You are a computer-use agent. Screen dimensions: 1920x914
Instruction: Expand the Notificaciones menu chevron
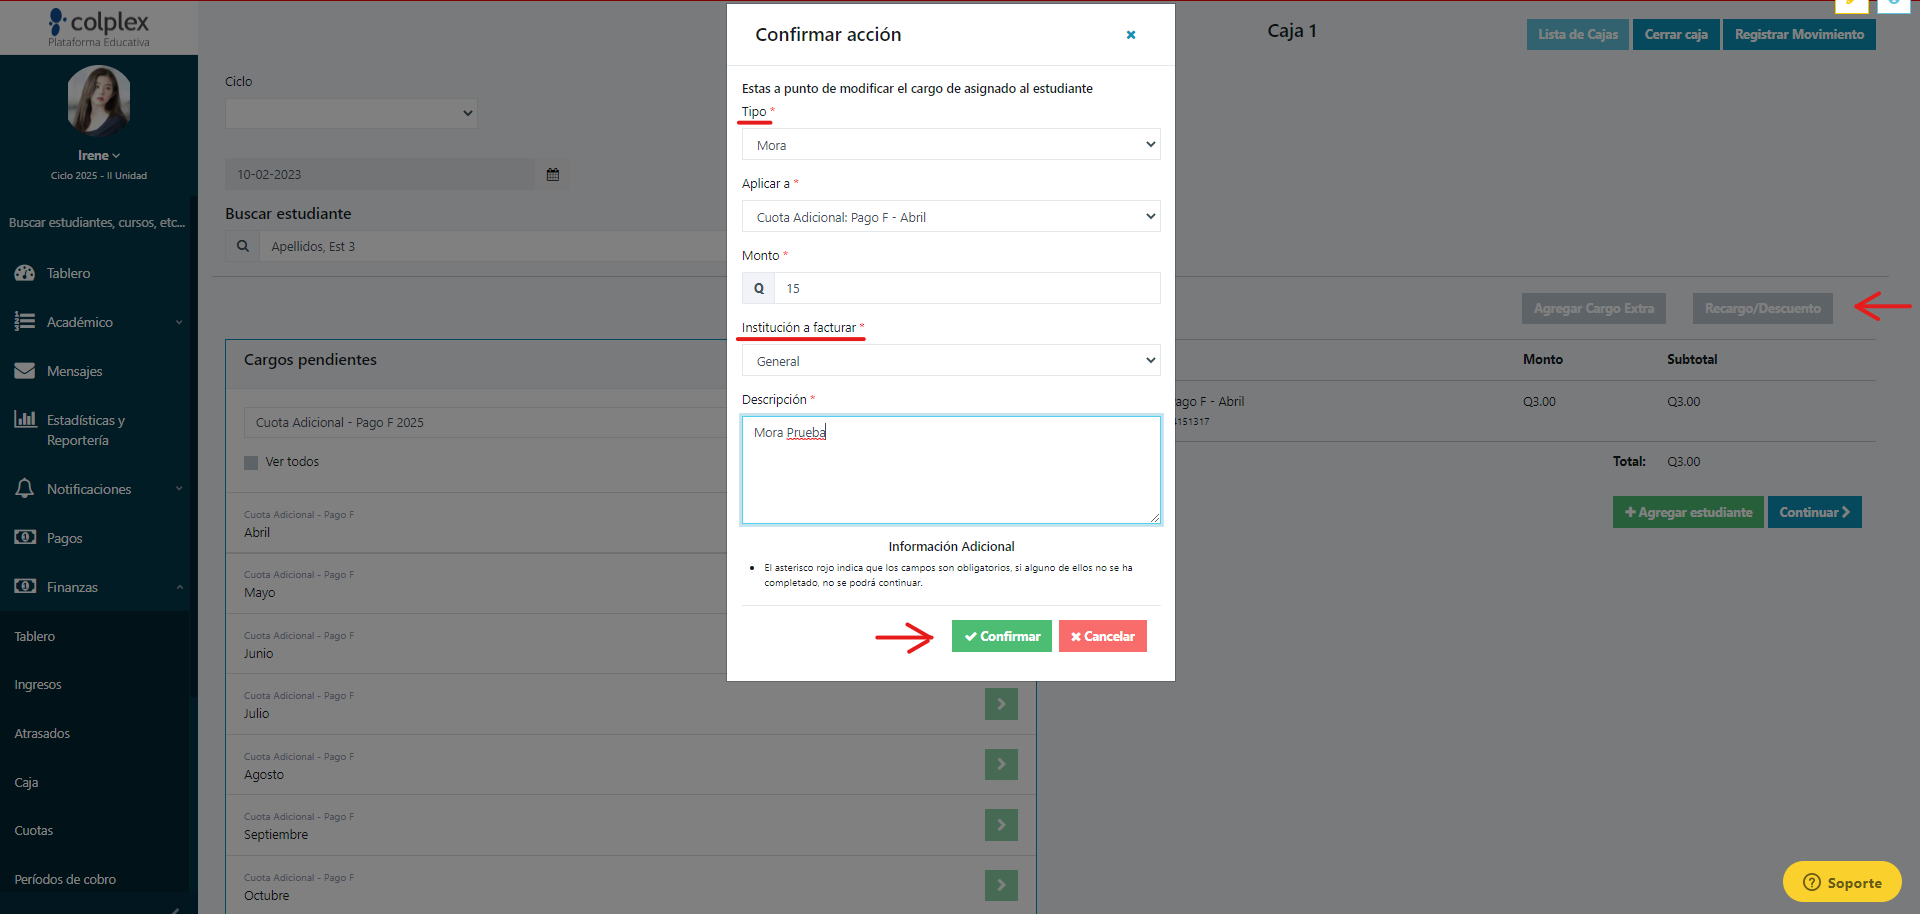coord(179,489)
